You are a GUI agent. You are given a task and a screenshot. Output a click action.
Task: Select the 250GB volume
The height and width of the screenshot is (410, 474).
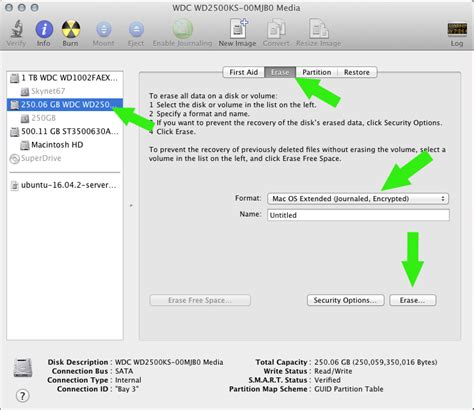point(65,118)
